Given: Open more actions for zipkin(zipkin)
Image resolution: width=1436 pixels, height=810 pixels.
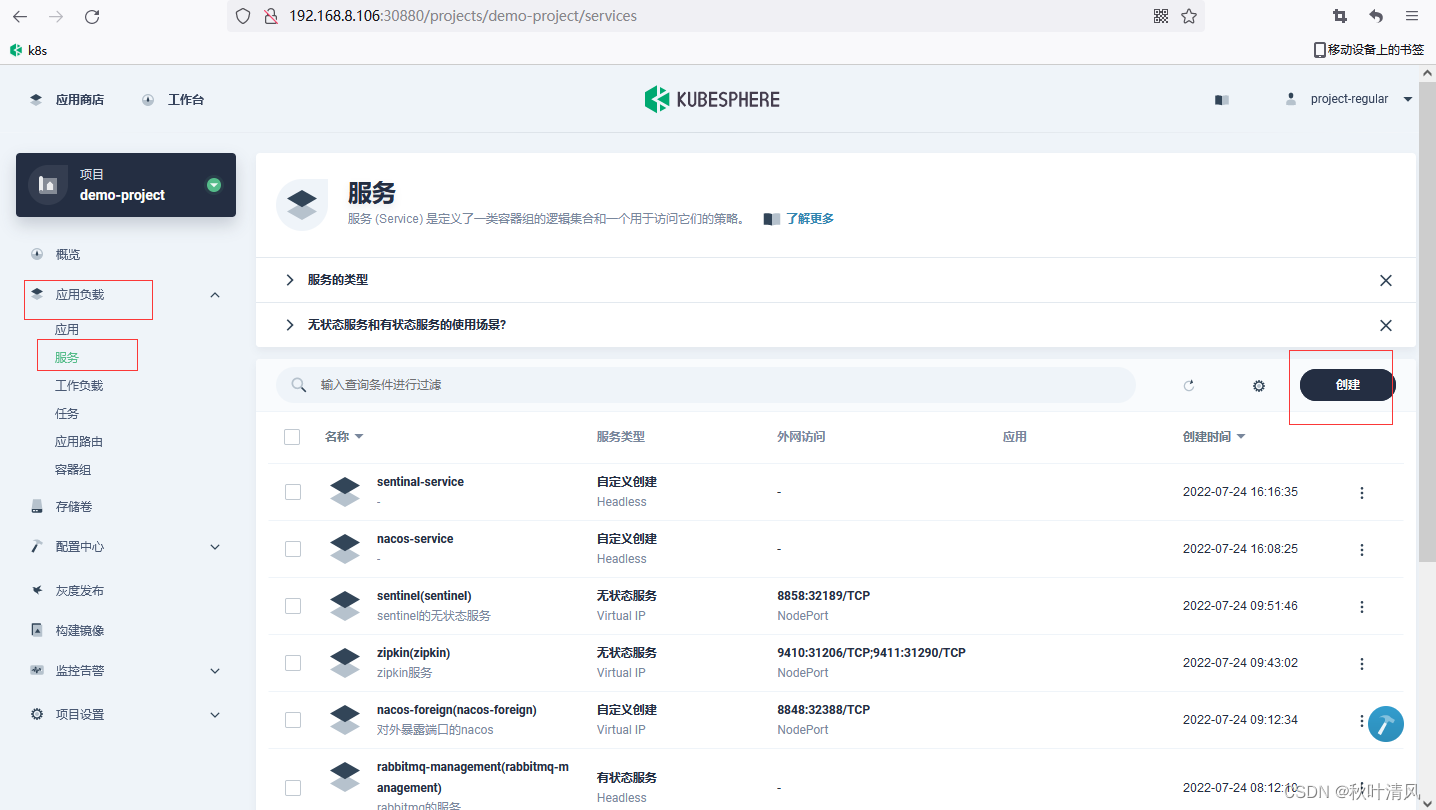Looking at the screenshot, I should click(1362, 664).
